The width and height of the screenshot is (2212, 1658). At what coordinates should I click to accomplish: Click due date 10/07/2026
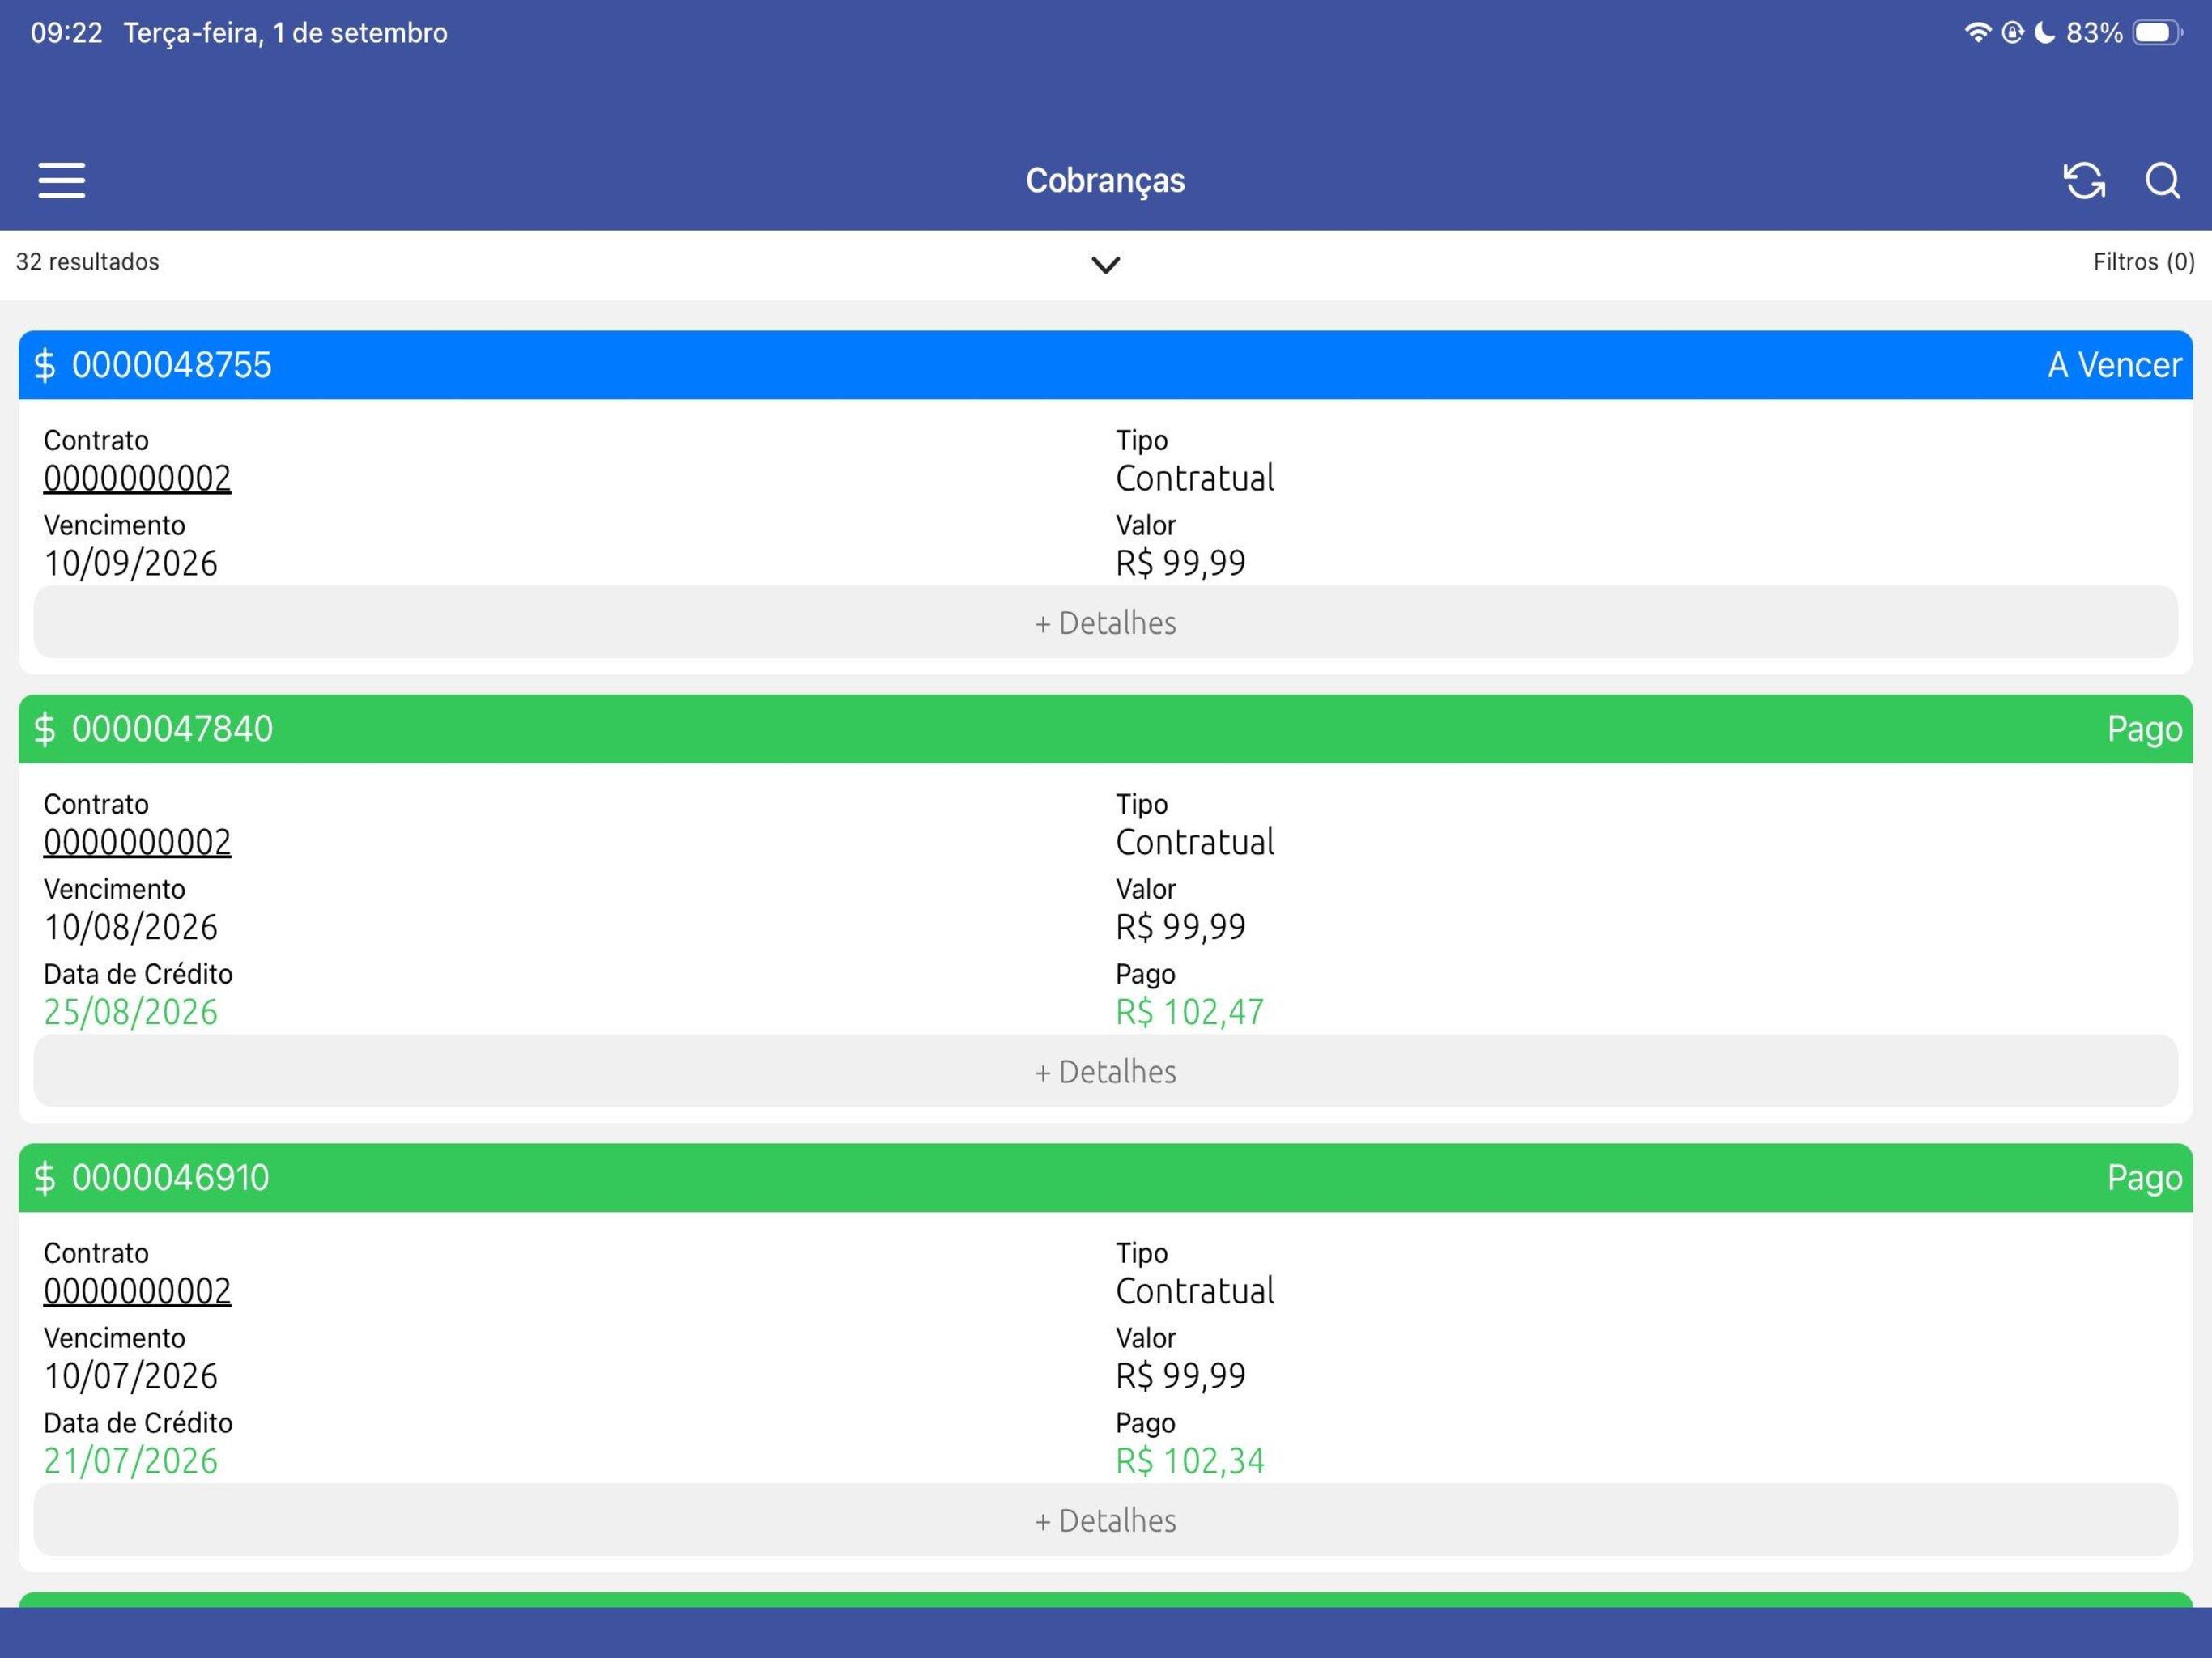click(130, 1377)
